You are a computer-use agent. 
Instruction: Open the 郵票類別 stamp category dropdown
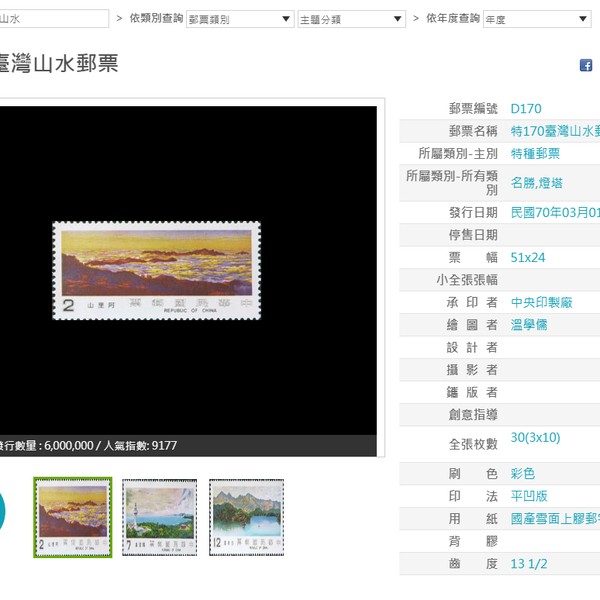point(240,19)
